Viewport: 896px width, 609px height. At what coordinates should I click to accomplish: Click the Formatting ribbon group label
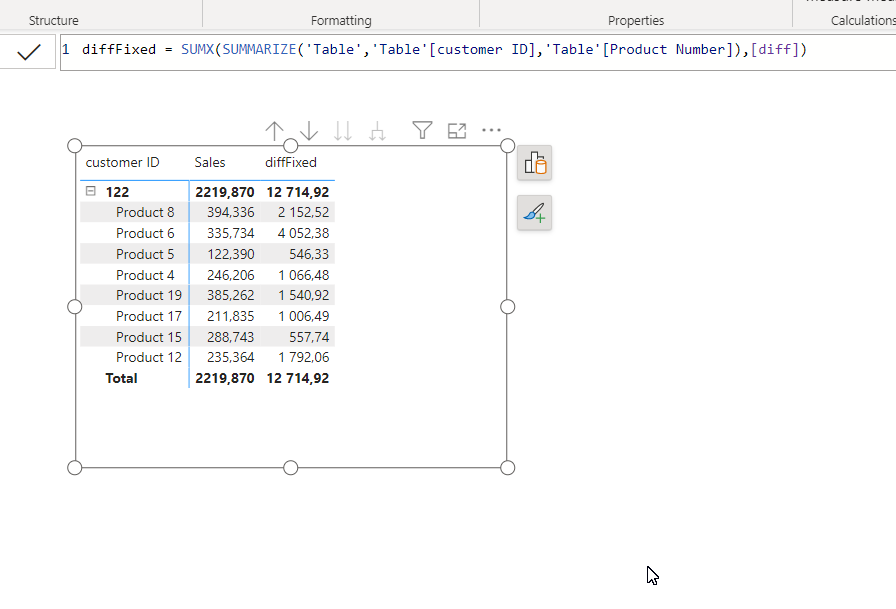pyautogui.click(x=341, y=21)
